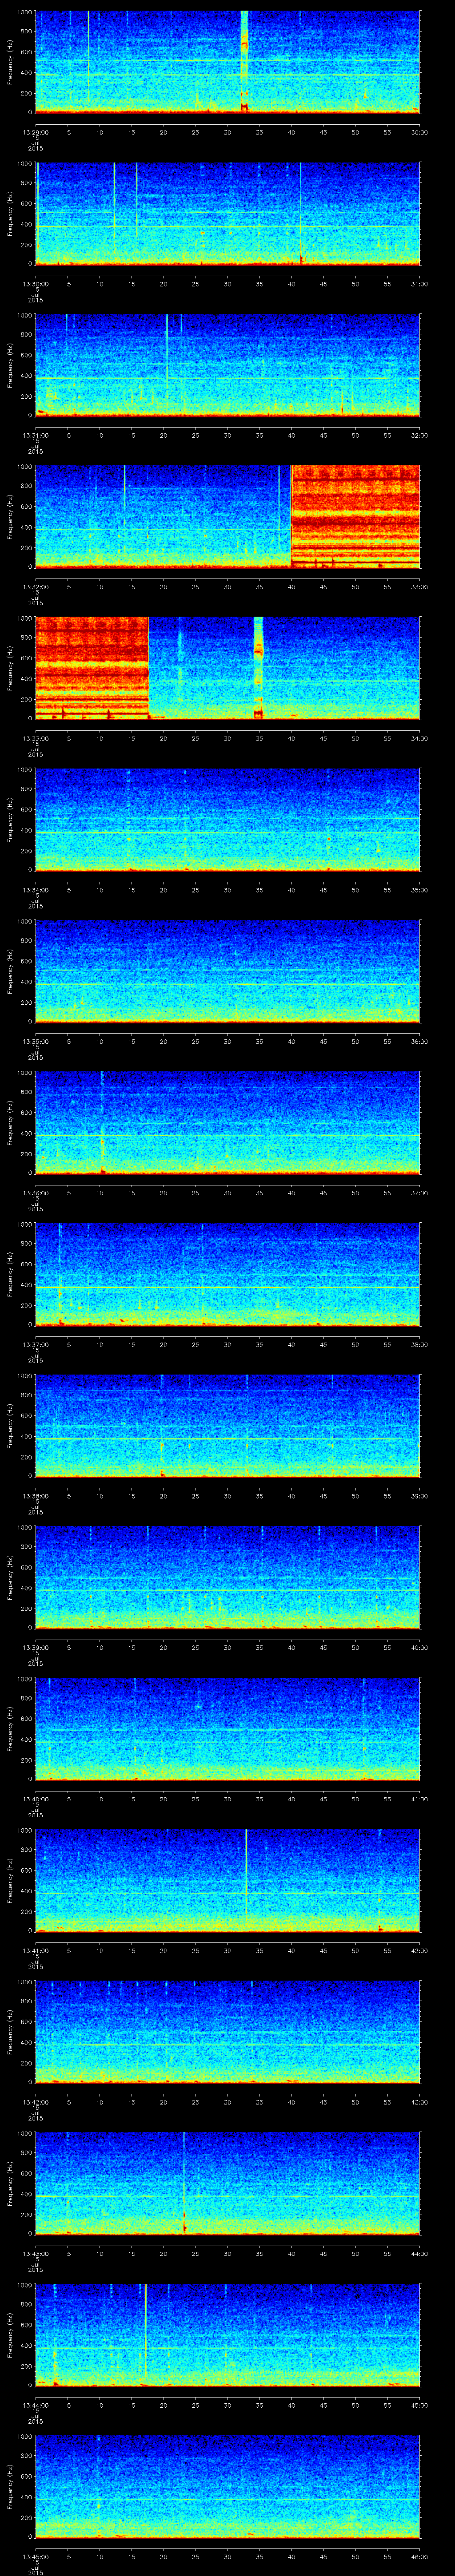Screen dimensions: 455x2576
Task: Click the '13:37:00' start time label
Action: [x=35, y=1344]
